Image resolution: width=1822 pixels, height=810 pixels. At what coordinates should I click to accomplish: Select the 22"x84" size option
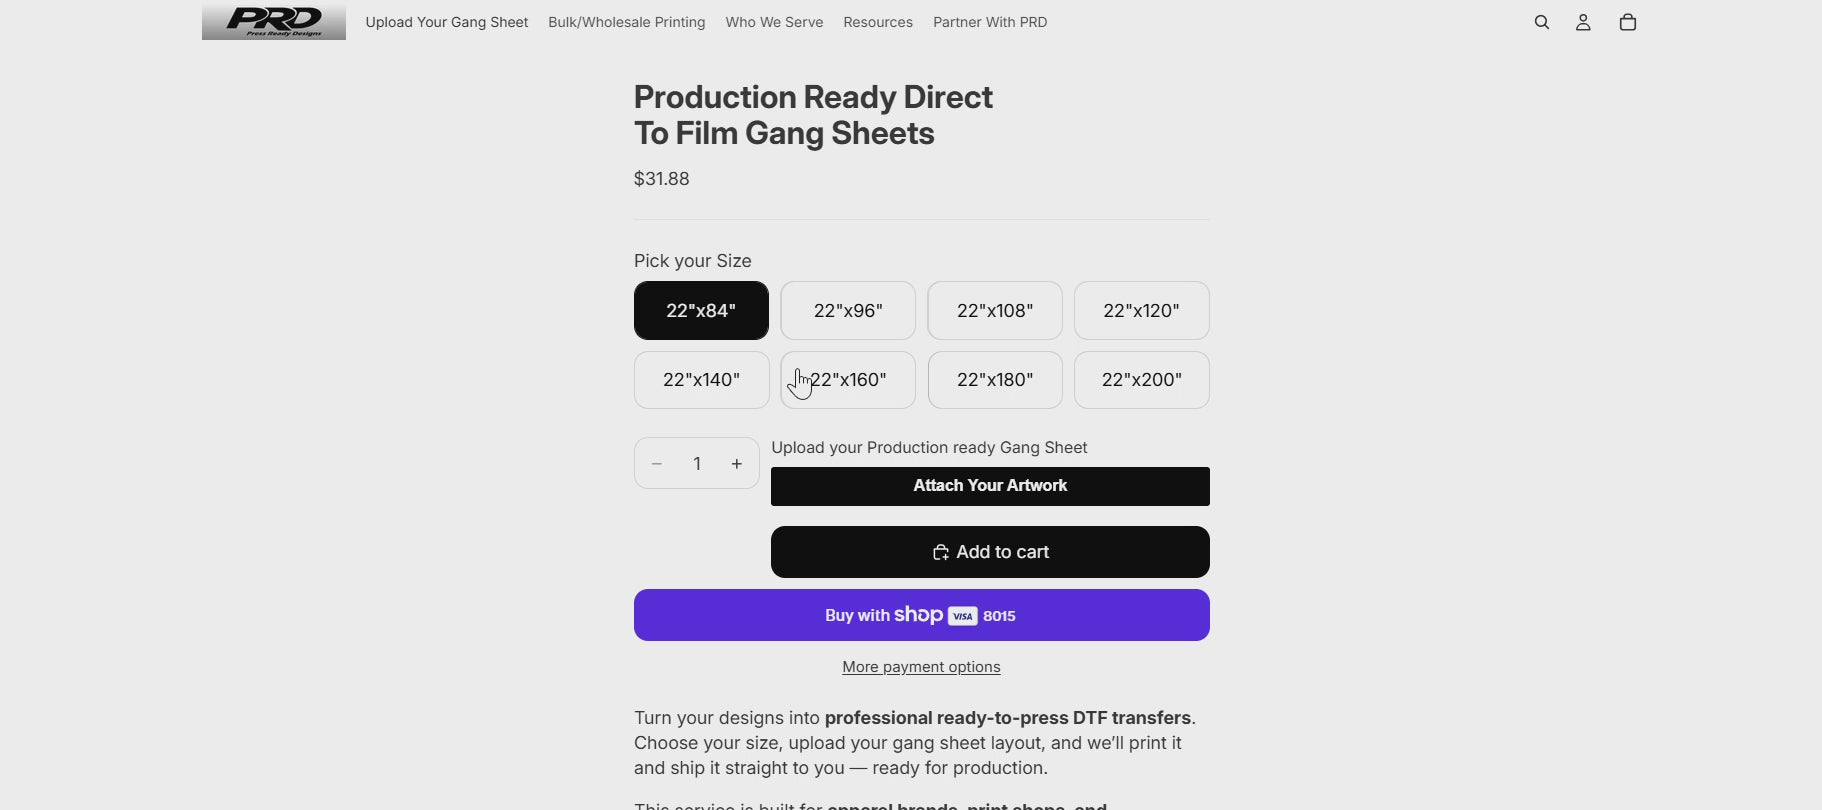[701, 311]
